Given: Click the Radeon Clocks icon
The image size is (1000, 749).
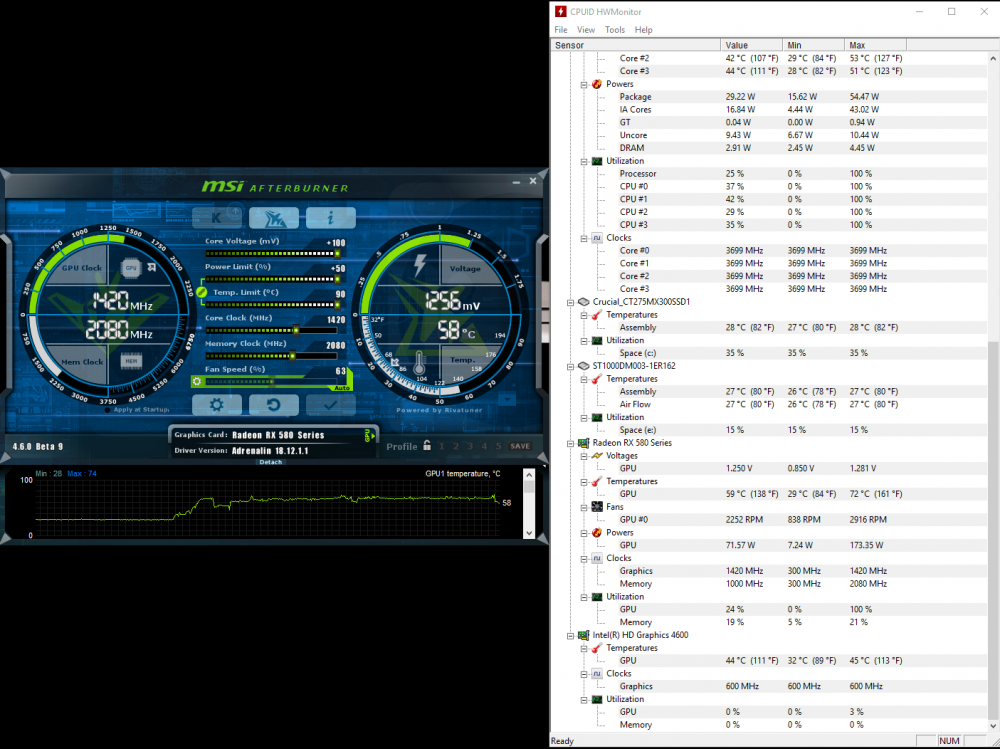Looking at the screenshot, I should 597,558.
